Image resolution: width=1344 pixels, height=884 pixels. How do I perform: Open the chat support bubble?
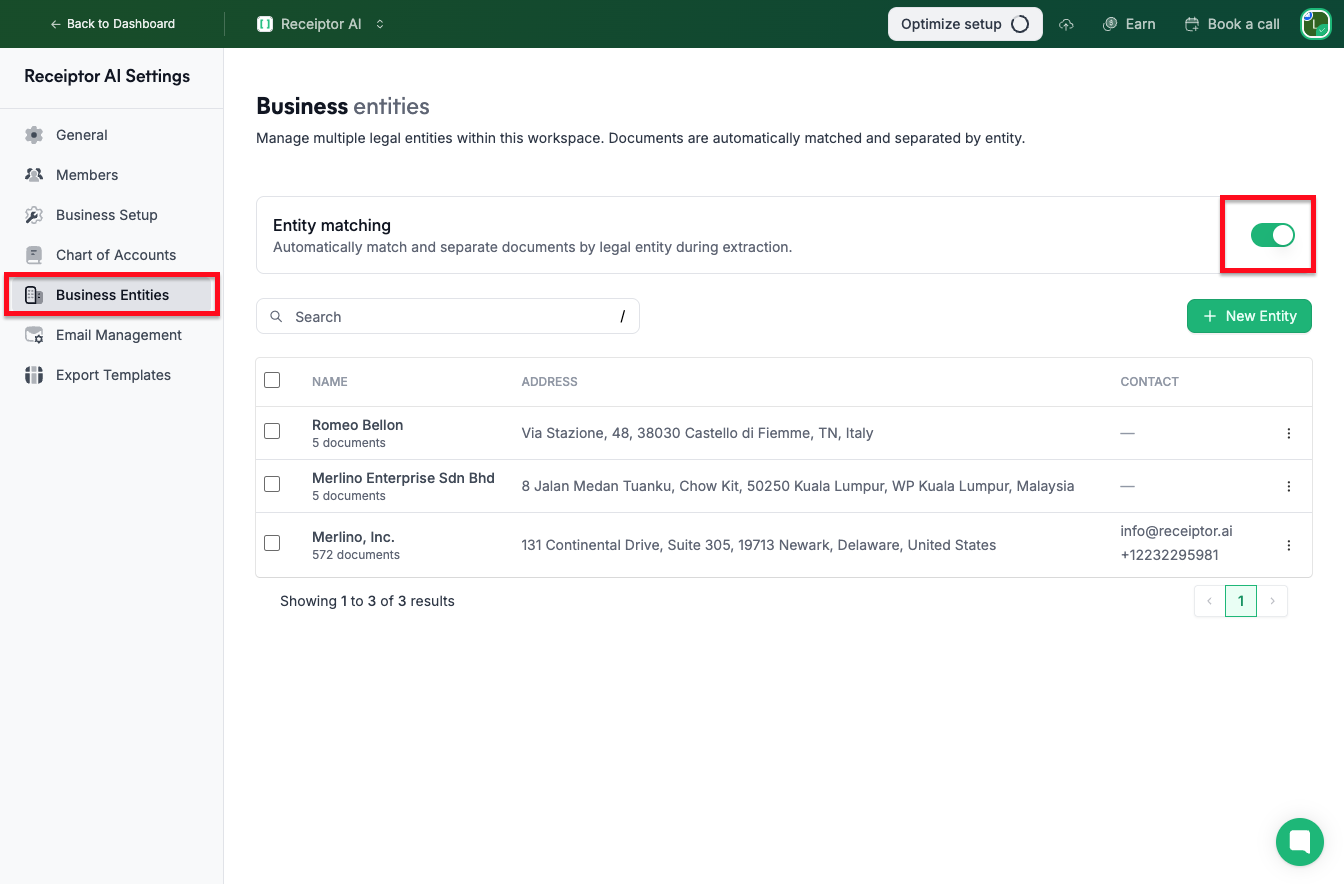1300,842
